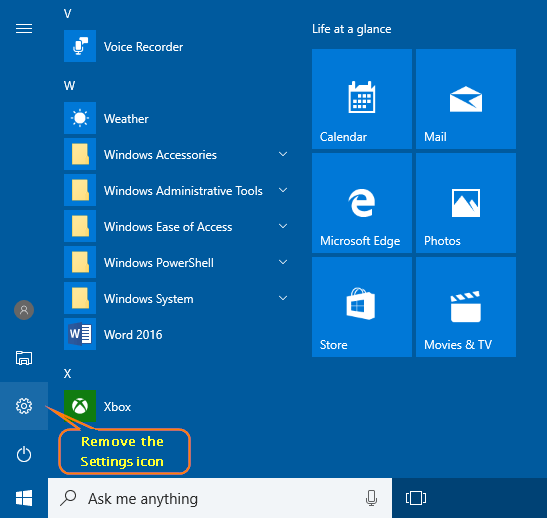This screenshot has height=518, width=547.
Task: Open Settings gear icon in the sidebar
Action: (x=24, y=406)
